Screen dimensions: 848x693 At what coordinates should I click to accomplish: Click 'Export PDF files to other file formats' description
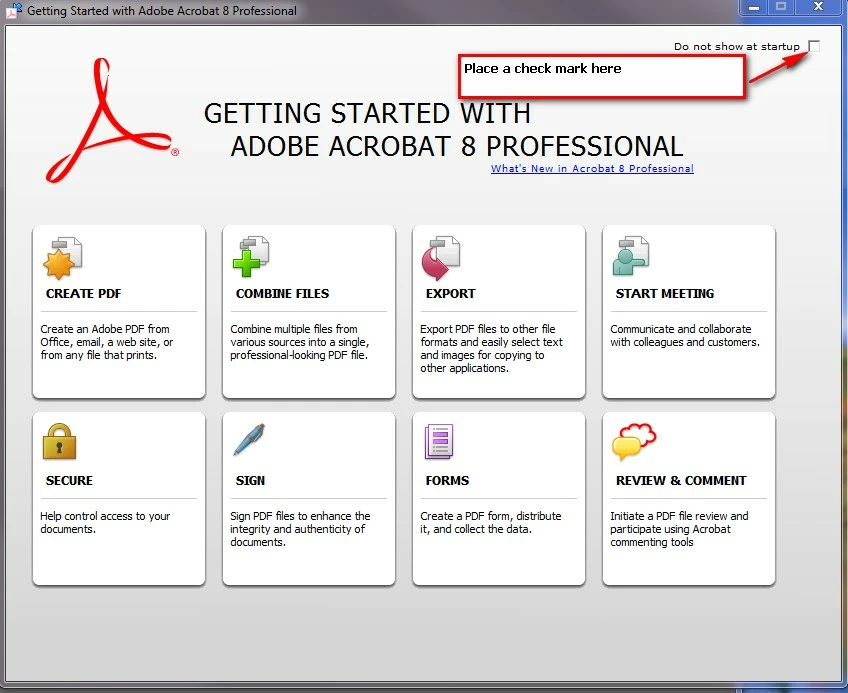[492, 348]
